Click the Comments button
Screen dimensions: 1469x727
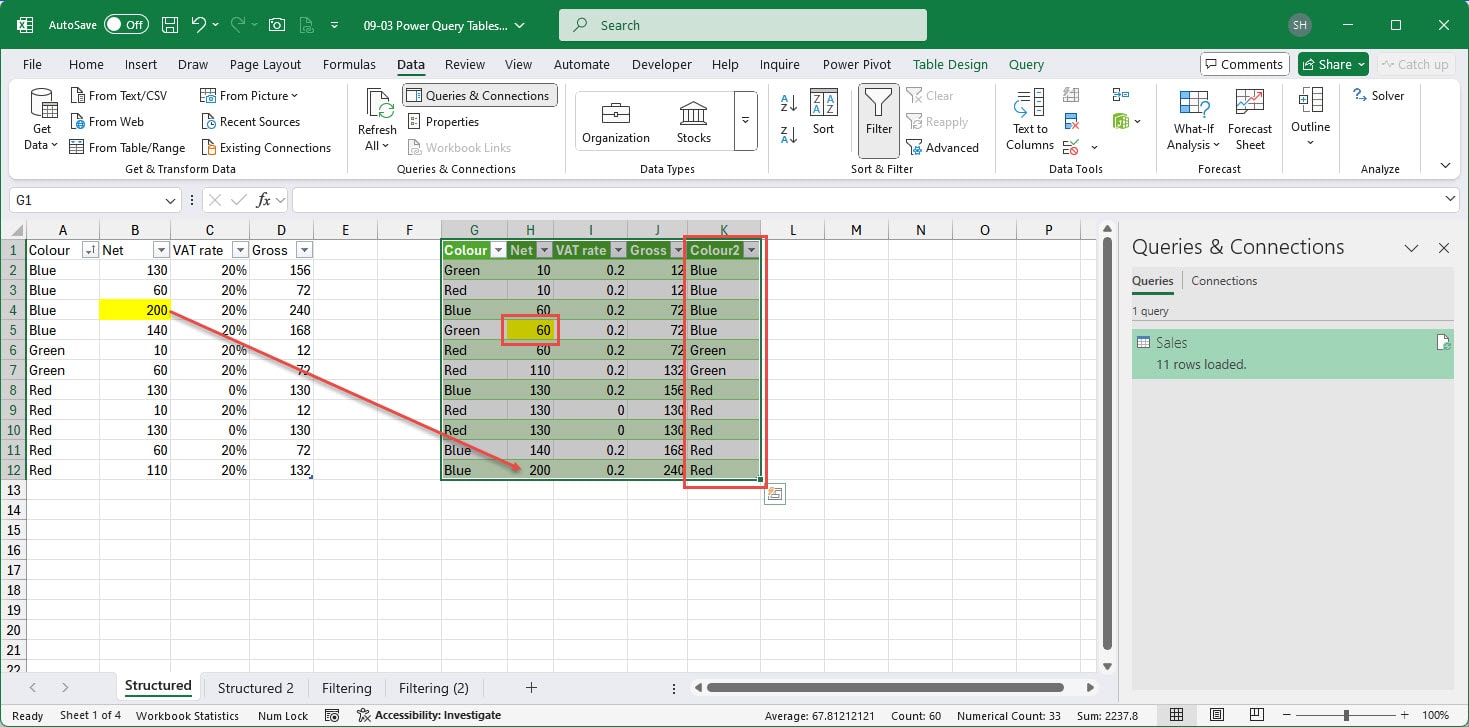pyautogui.click(x=1243, y=64)
